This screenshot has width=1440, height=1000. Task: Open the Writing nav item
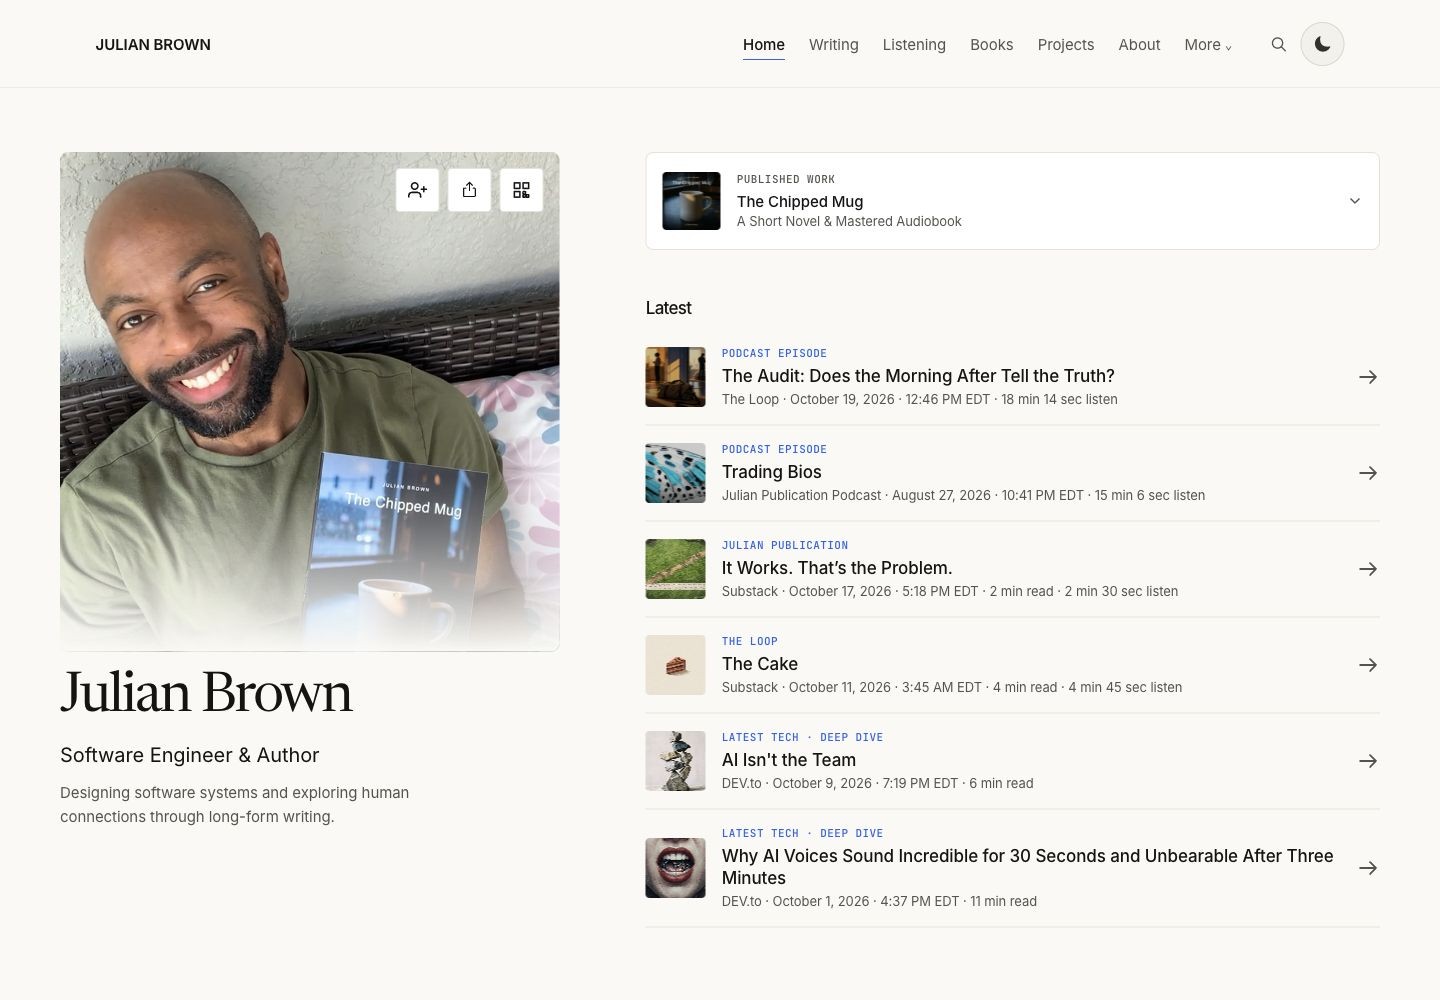(x=834, y=45)
